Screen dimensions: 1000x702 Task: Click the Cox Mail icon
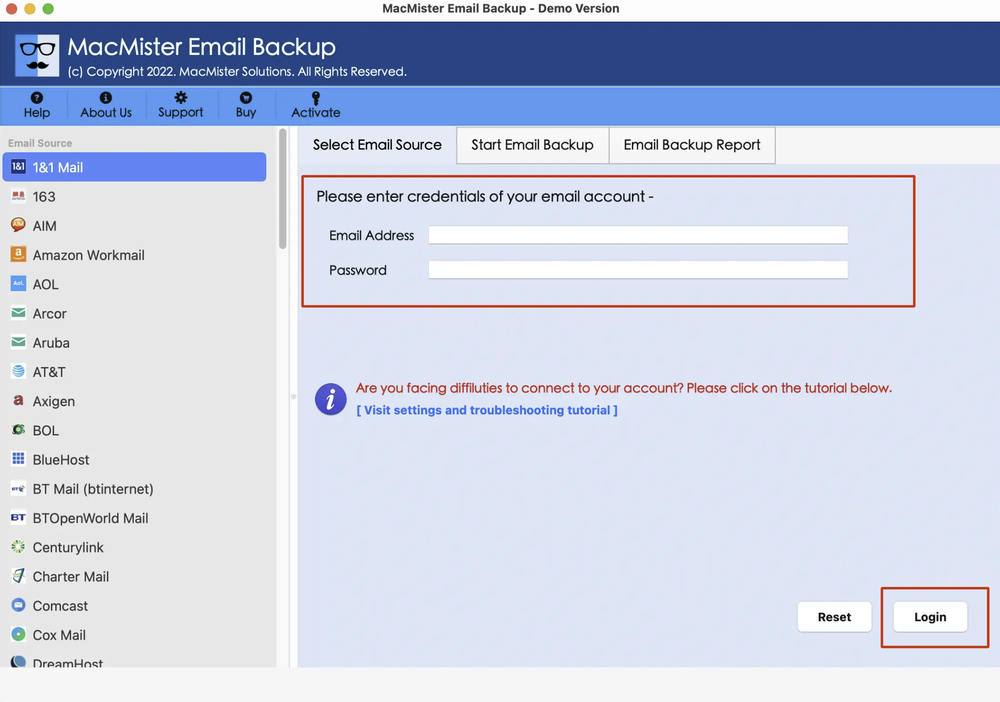(18, 634)
